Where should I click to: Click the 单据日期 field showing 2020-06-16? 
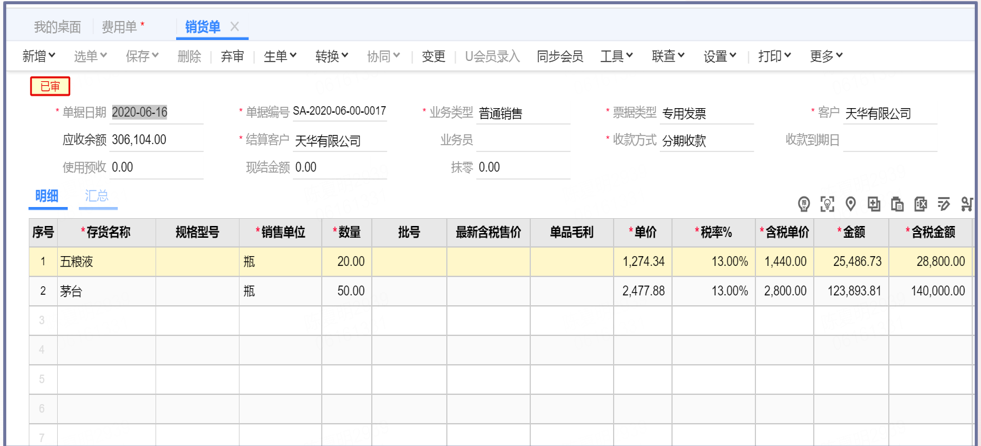140,113
